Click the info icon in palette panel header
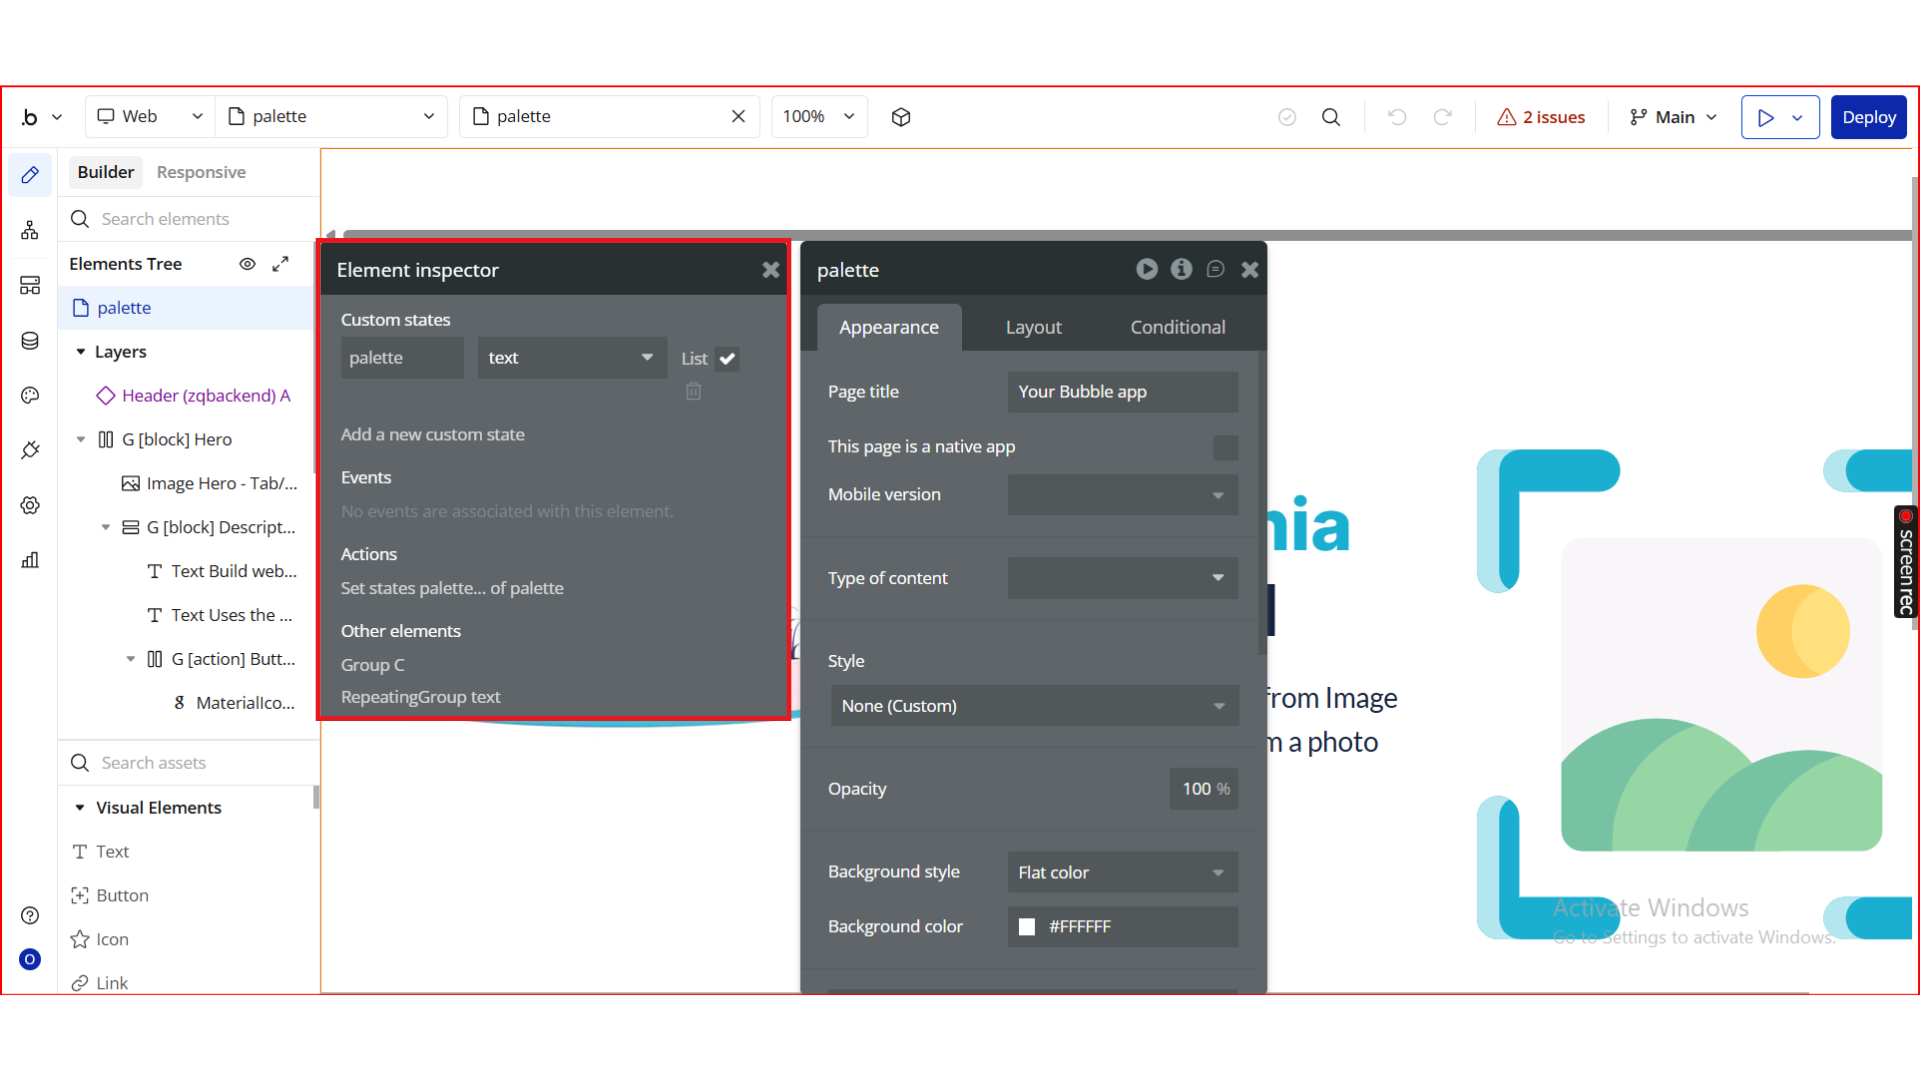Image resolution: width=1920 pixels, height=1080 pixels. 1181,269
